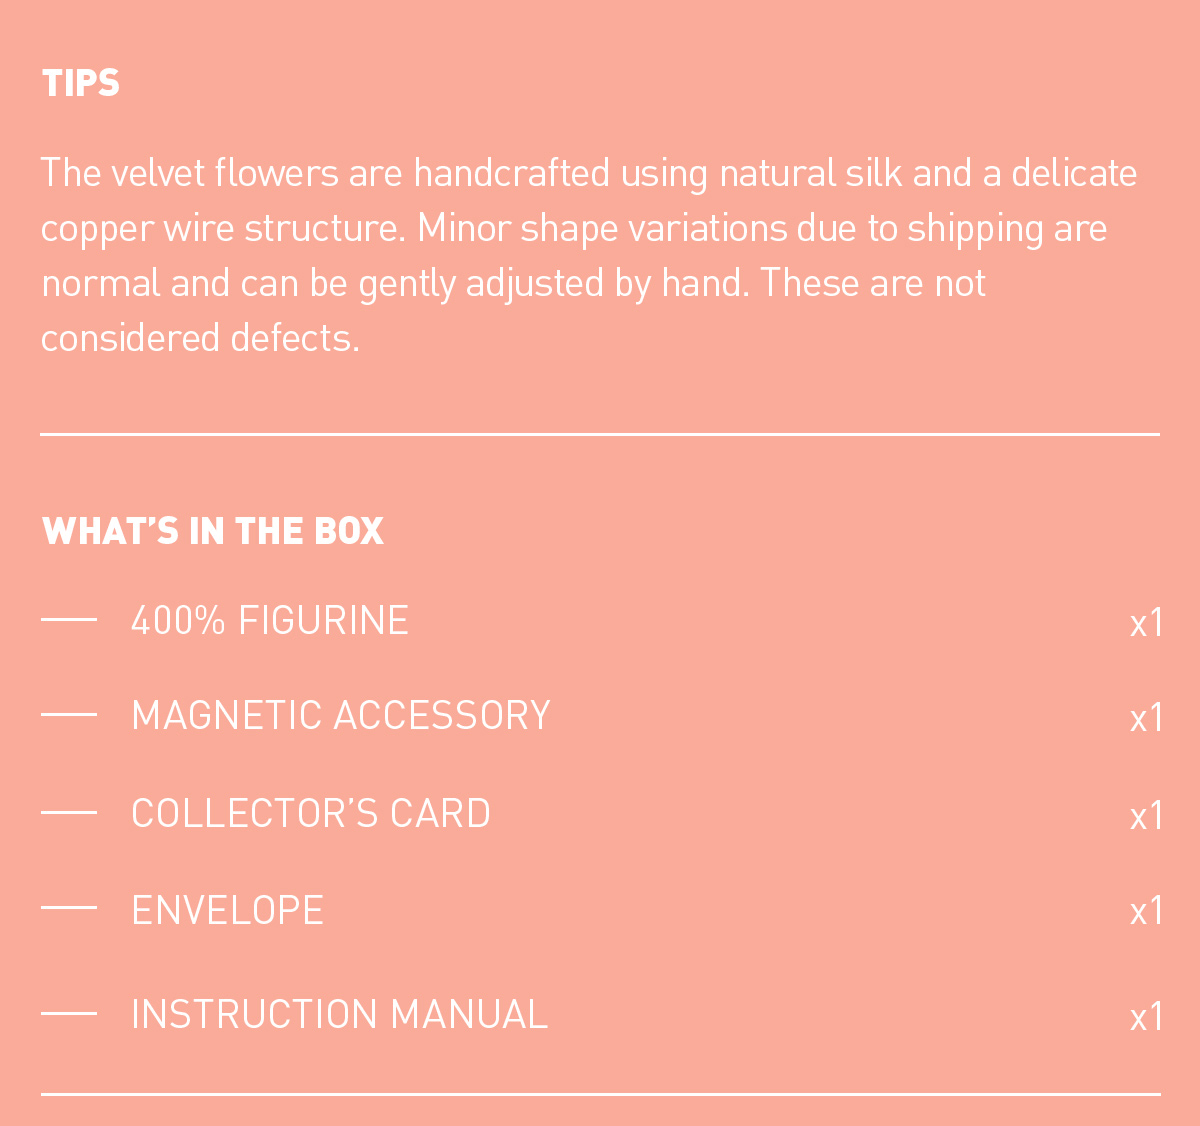1200x1126 pixels.
Task: Click the x1 quantity for 400% FIGURINE
Action: [1146, 624]
